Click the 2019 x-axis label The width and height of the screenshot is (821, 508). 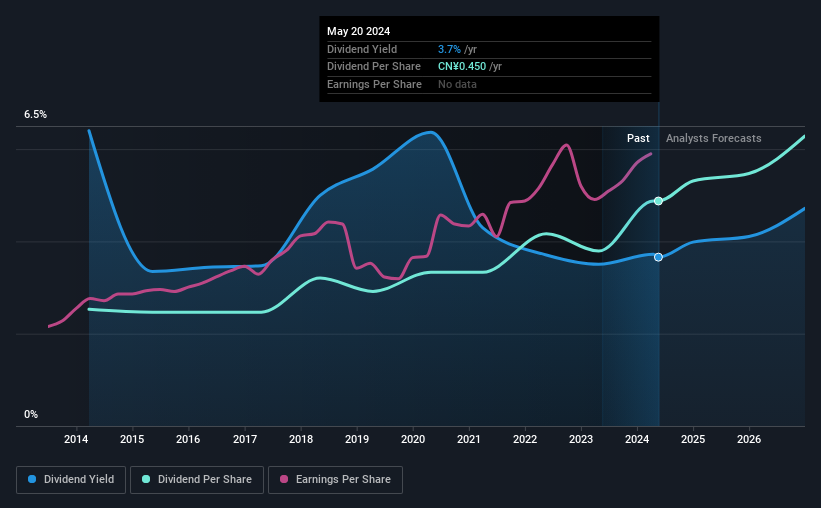click(x=357, y=439)
